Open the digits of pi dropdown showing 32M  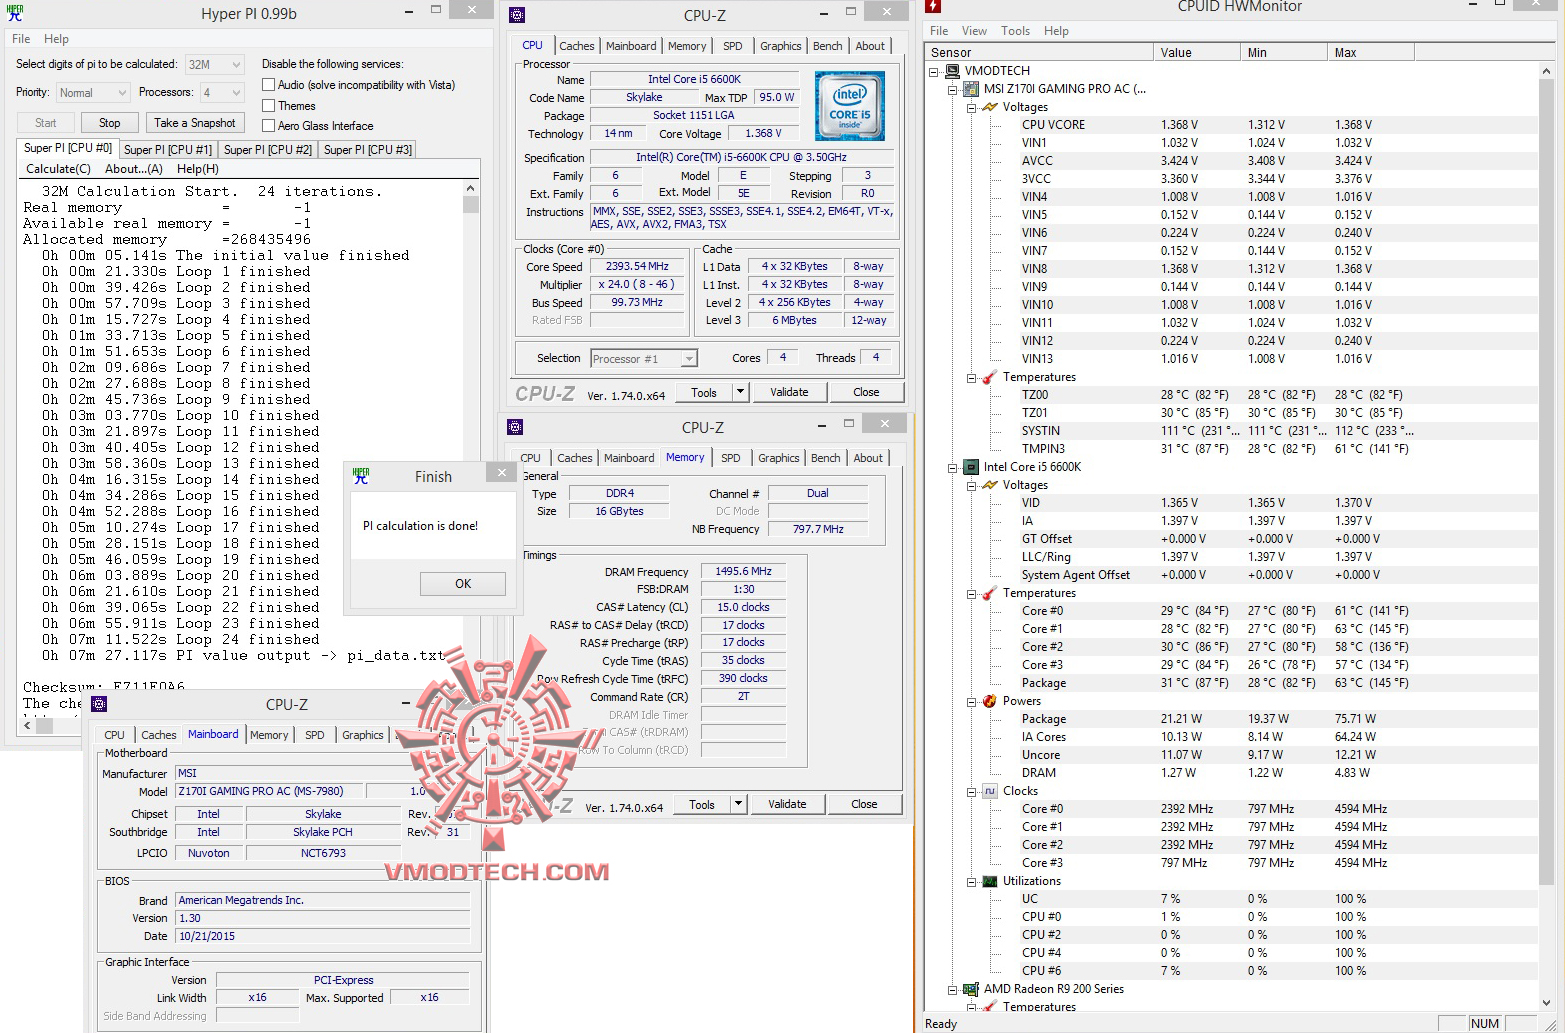click(x=214, y=64)
